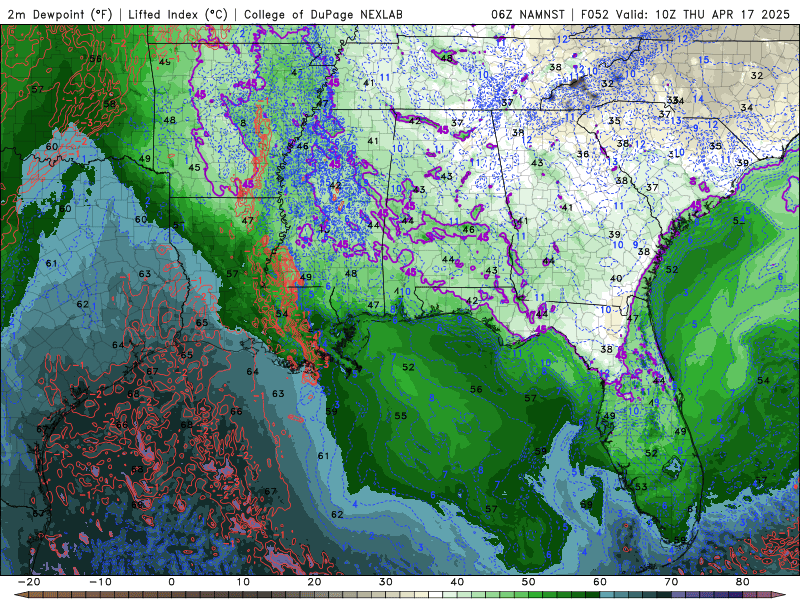This screenshot has height=600, width=800.
Task: Click the "2m Dewpoint (°F)" title text
Action: pos(60,14)
